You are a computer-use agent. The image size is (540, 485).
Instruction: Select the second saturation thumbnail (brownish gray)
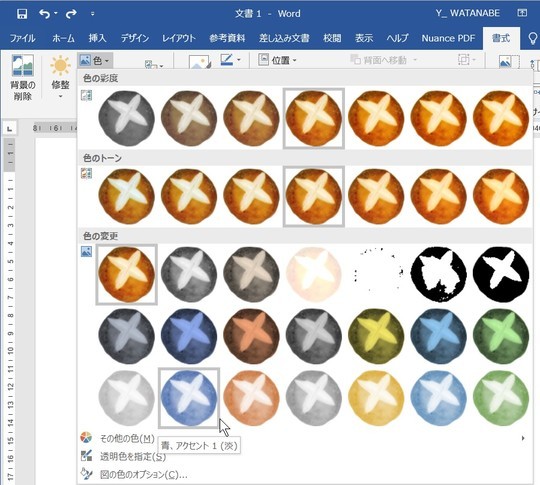pyautogui.click(x=189, y=118)
